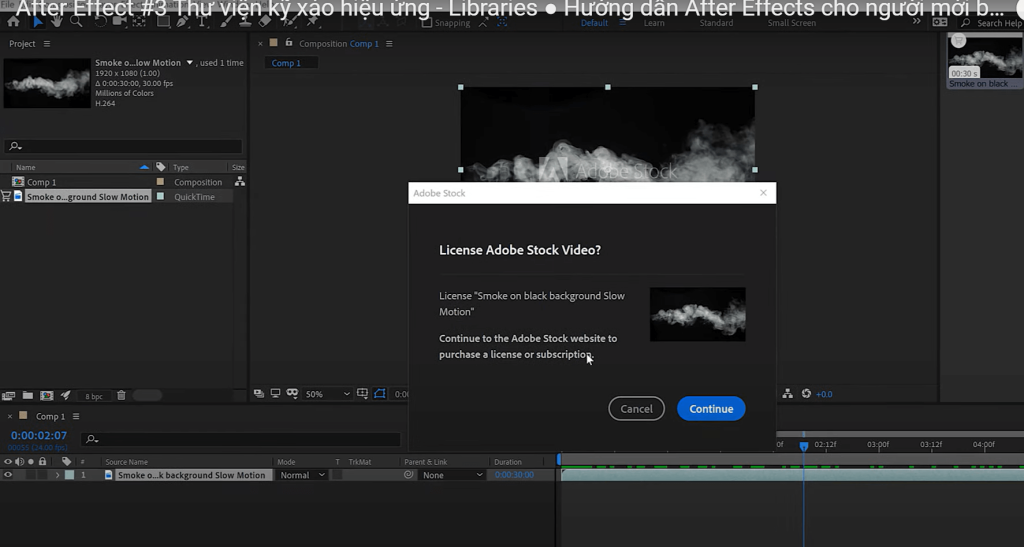This screenshot has width=1024, height=547.
Task: Switch to the Standard workspace
Action: (716, 23)
